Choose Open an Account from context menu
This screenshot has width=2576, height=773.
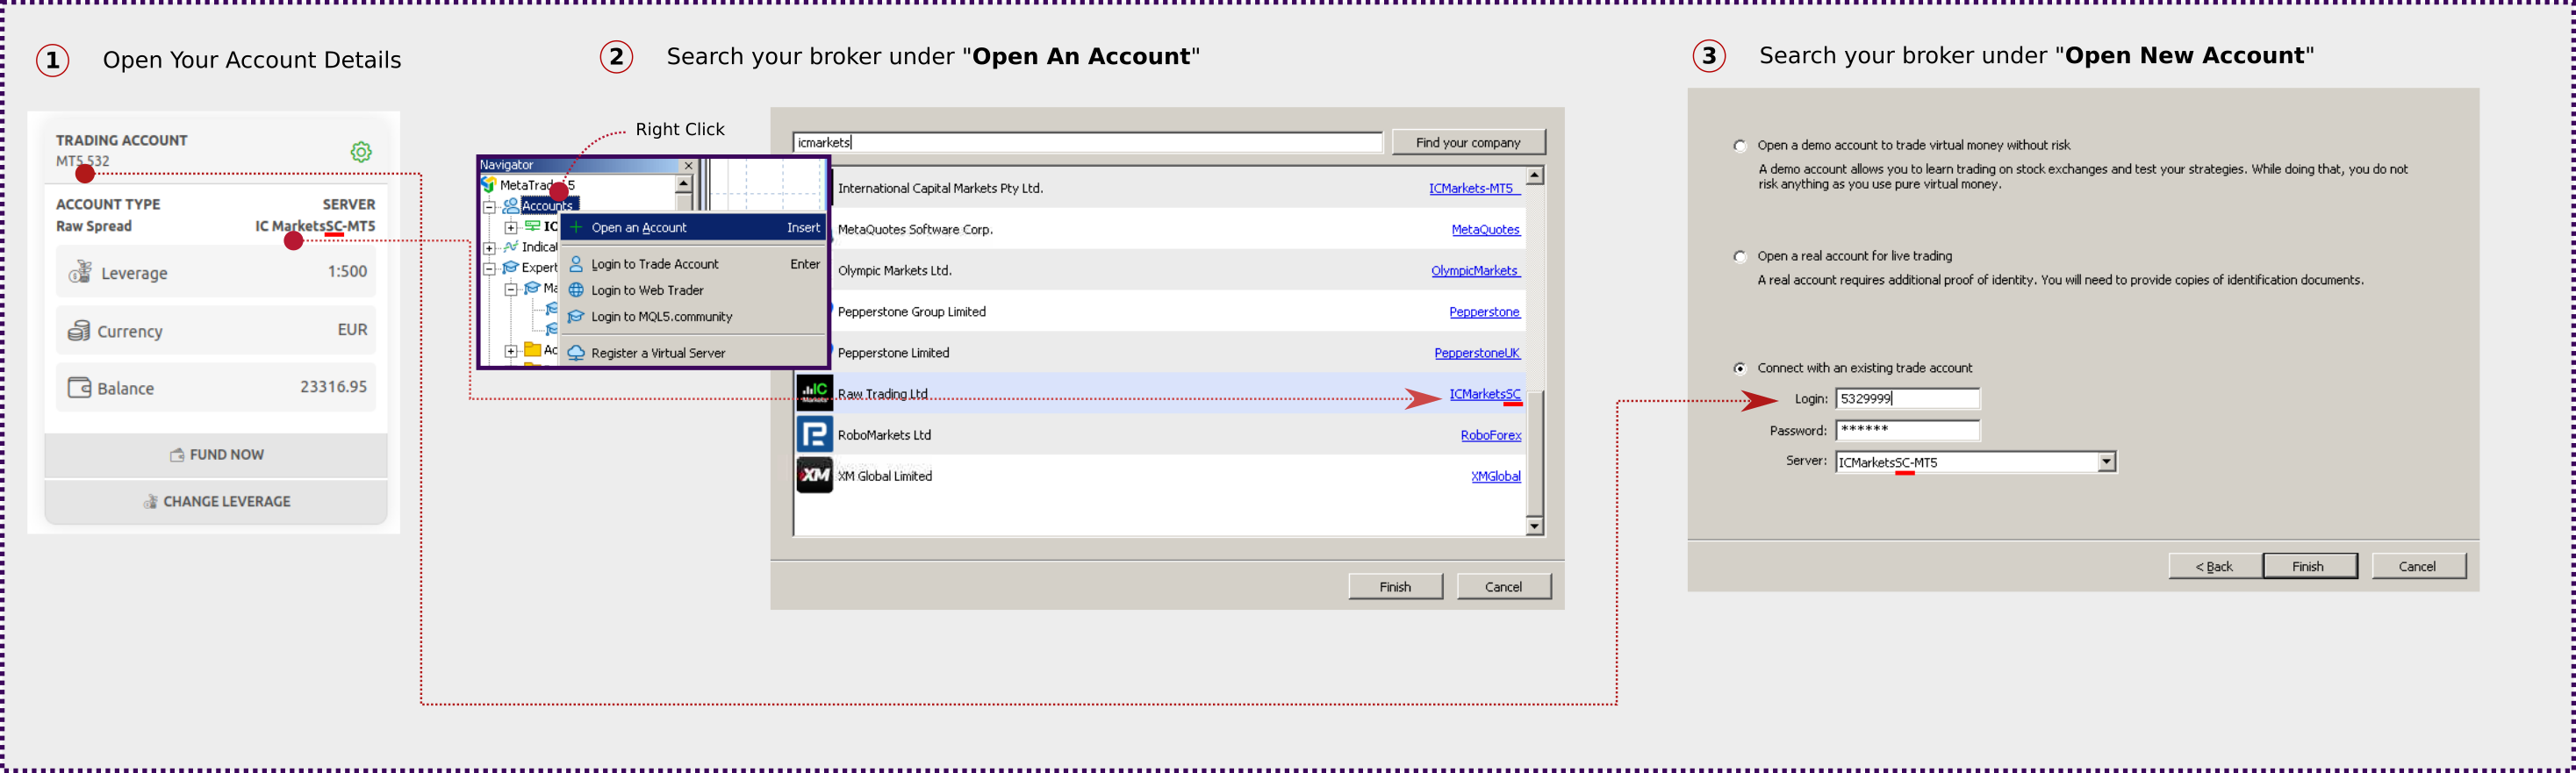point(694,228)
